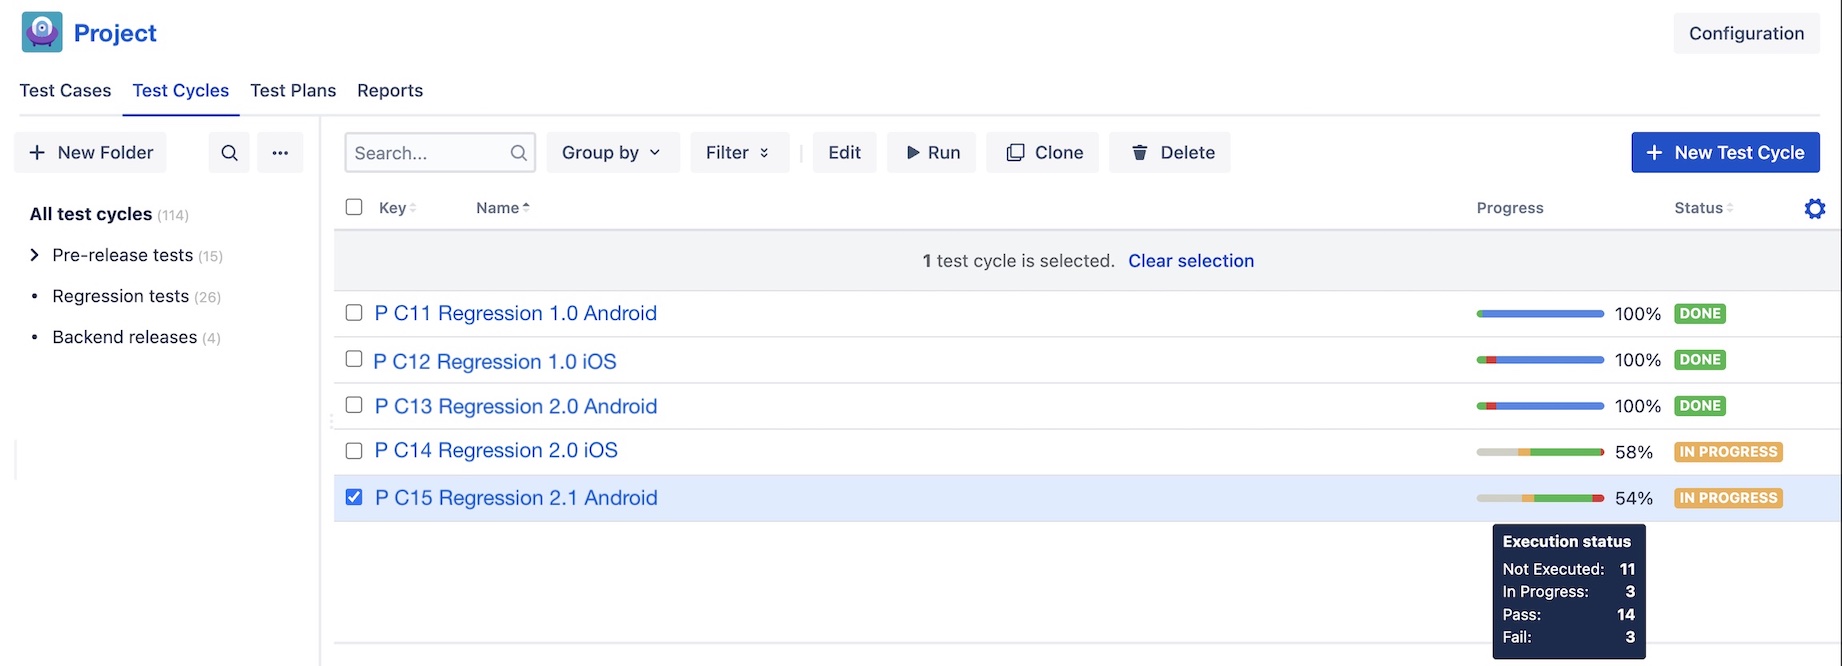Check the P C13 Regression 2.0 Android box
Image resolution: width=1842 pixels, height=666 pixels.
(x=354, y=405)
